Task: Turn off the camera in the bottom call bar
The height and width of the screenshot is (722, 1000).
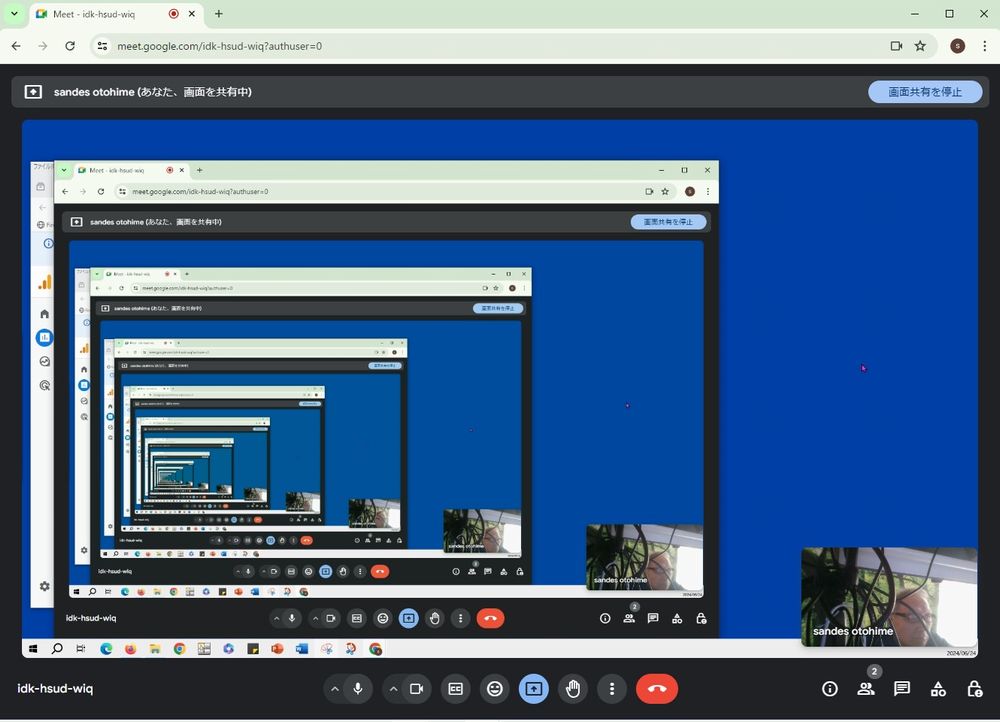Action: point(417,689)
